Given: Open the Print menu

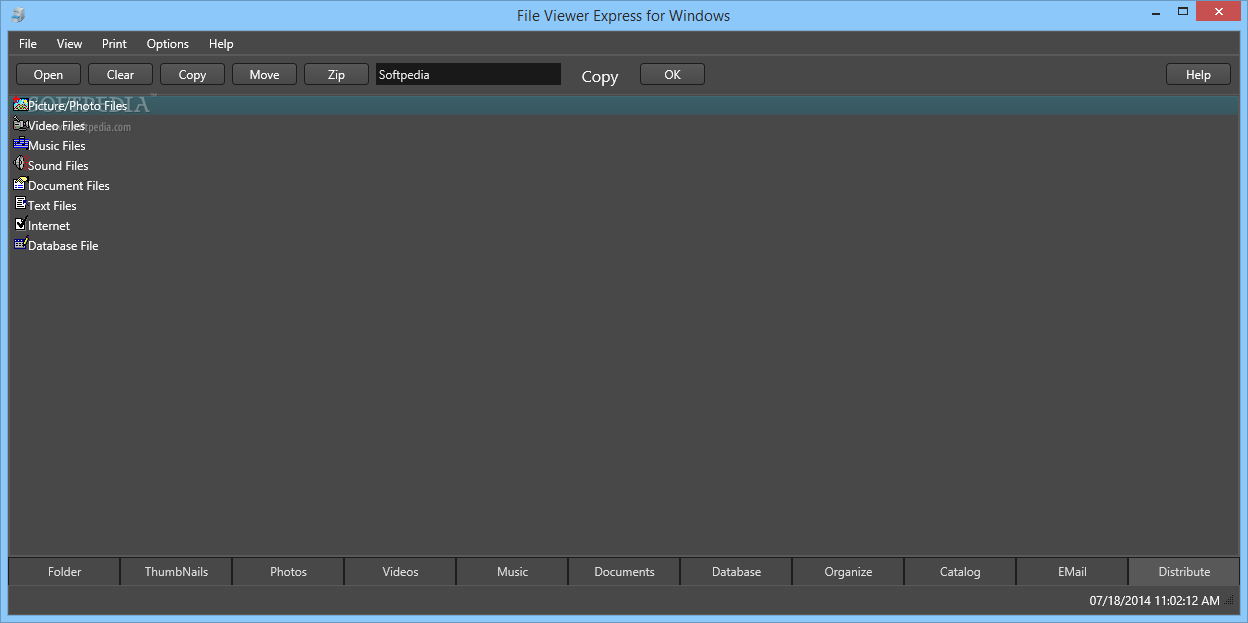Looking at the screenshot, I should pos(114,43).
